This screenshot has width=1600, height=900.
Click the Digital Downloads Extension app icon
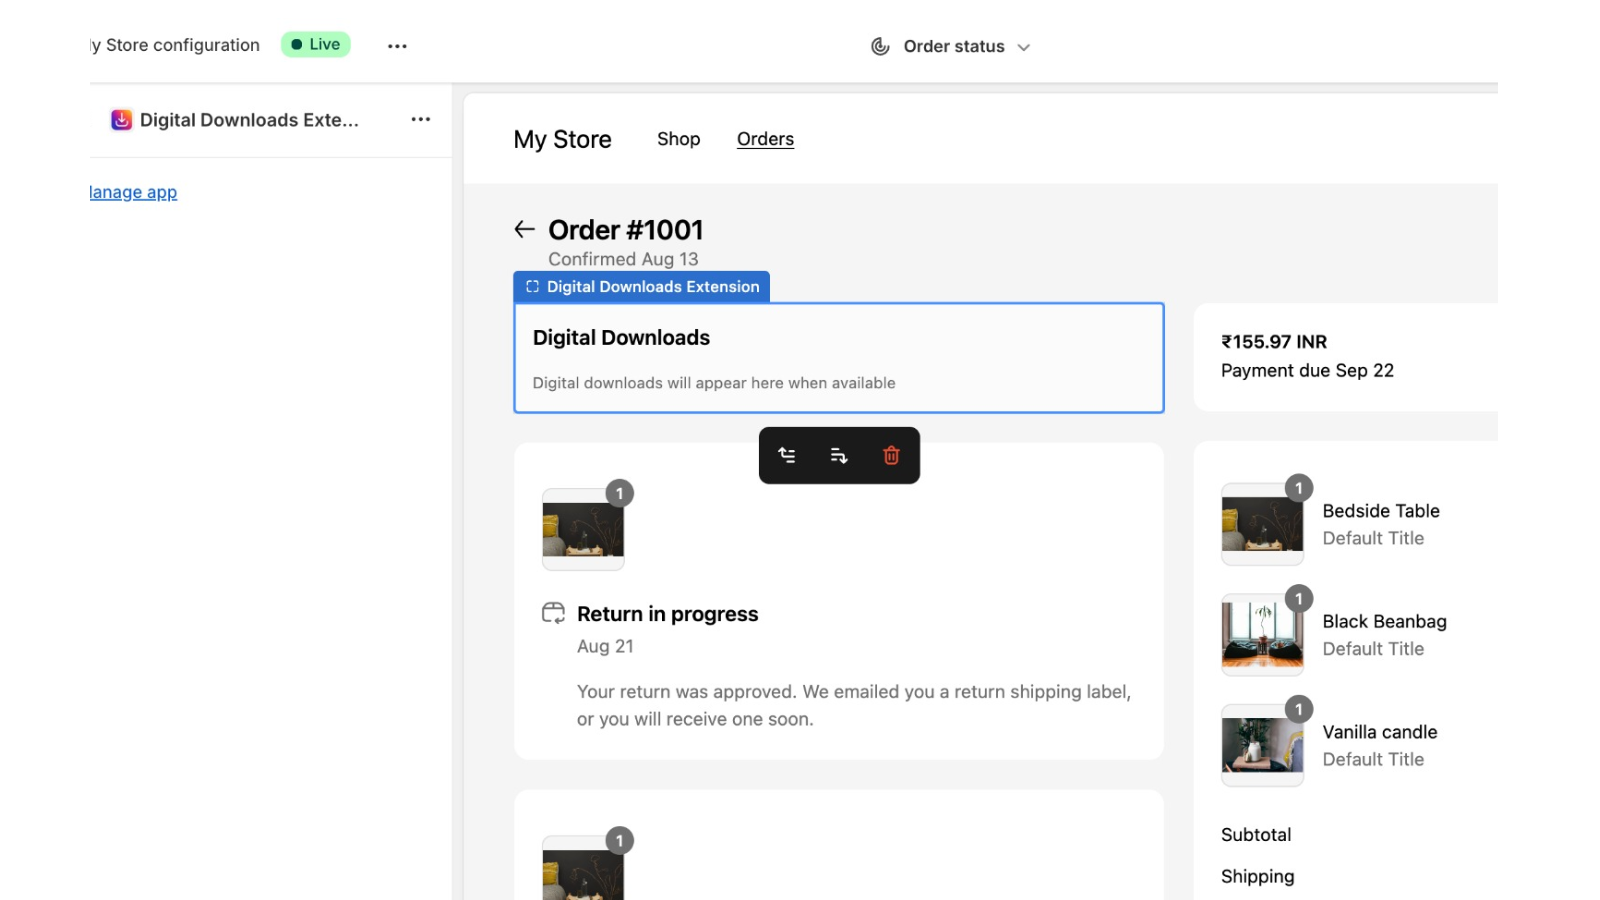121,120
